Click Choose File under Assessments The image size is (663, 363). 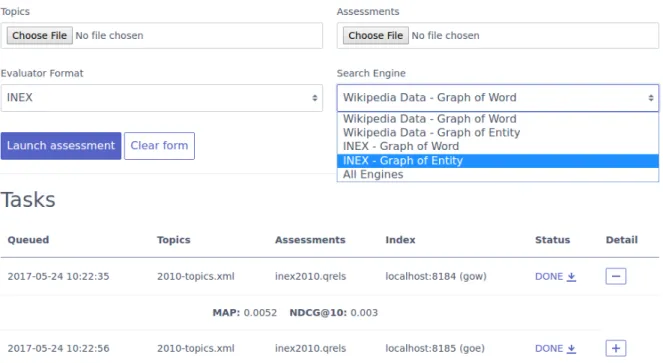[375, 36]
